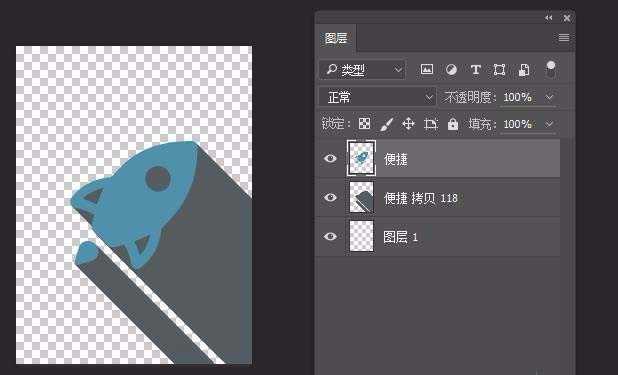Filter layers by adjustment layer icon

pos(451,70)
